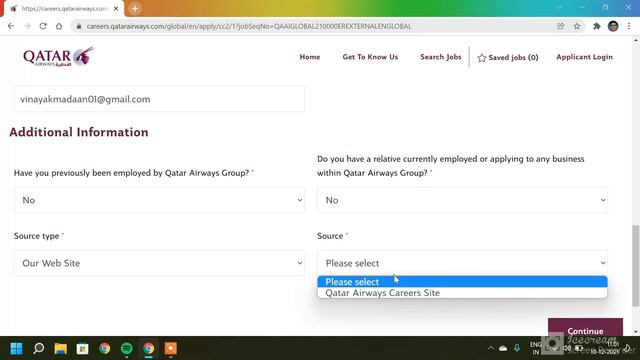Open Windows Start menu
640x360 pixels.
pos(16,348)
